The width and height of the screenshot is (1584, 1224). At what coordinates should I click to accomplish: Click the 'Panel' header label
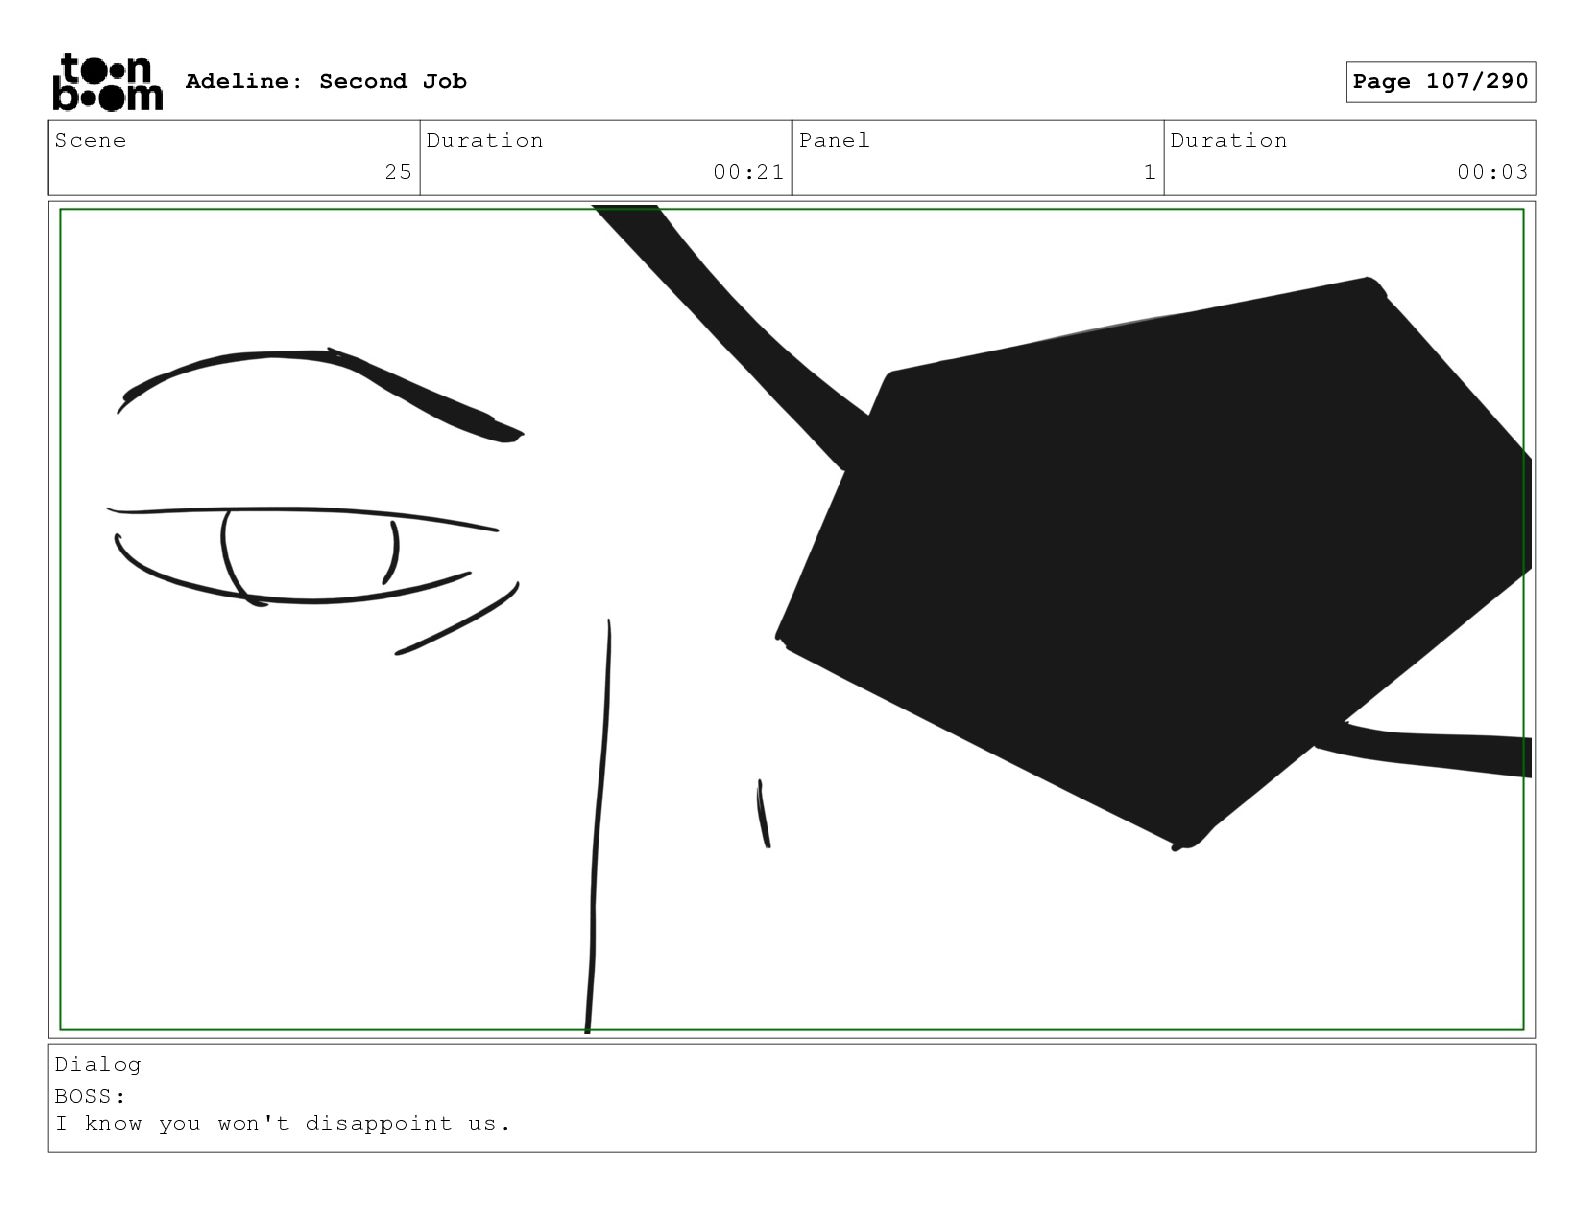pyautogui.click(x=834, y=140)
